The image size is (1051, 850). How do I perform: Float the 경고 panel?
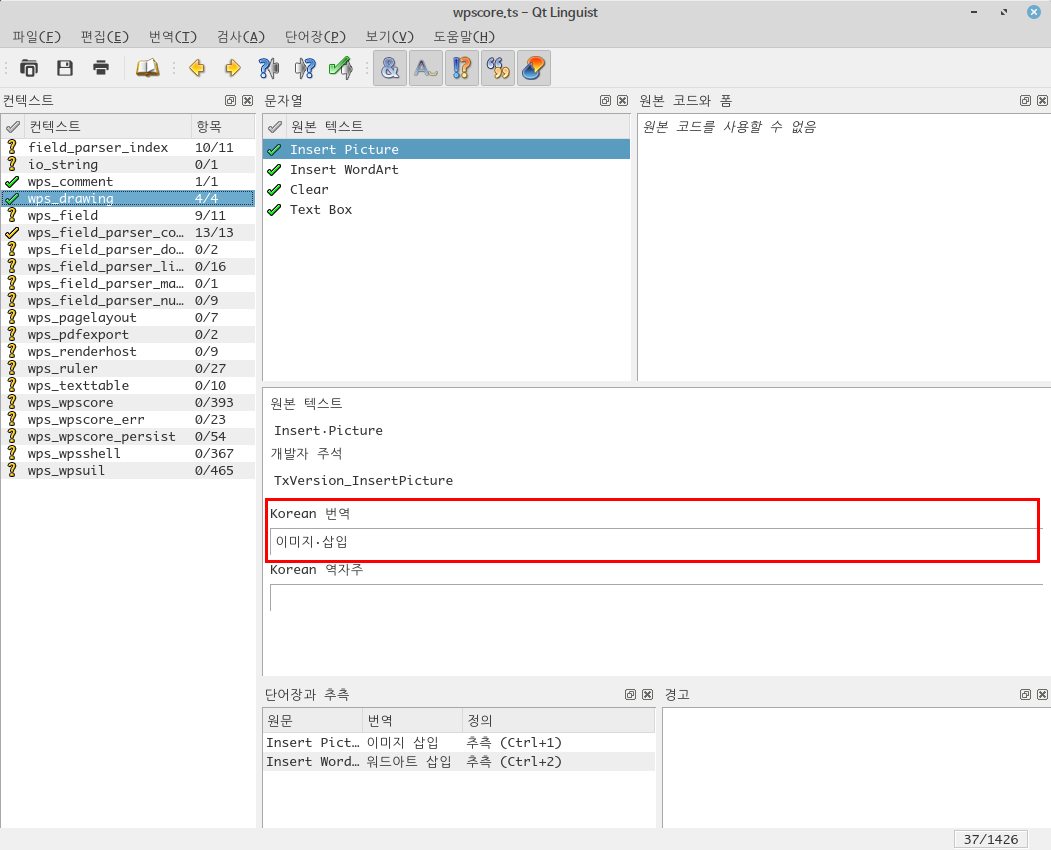pos(1026,694)
